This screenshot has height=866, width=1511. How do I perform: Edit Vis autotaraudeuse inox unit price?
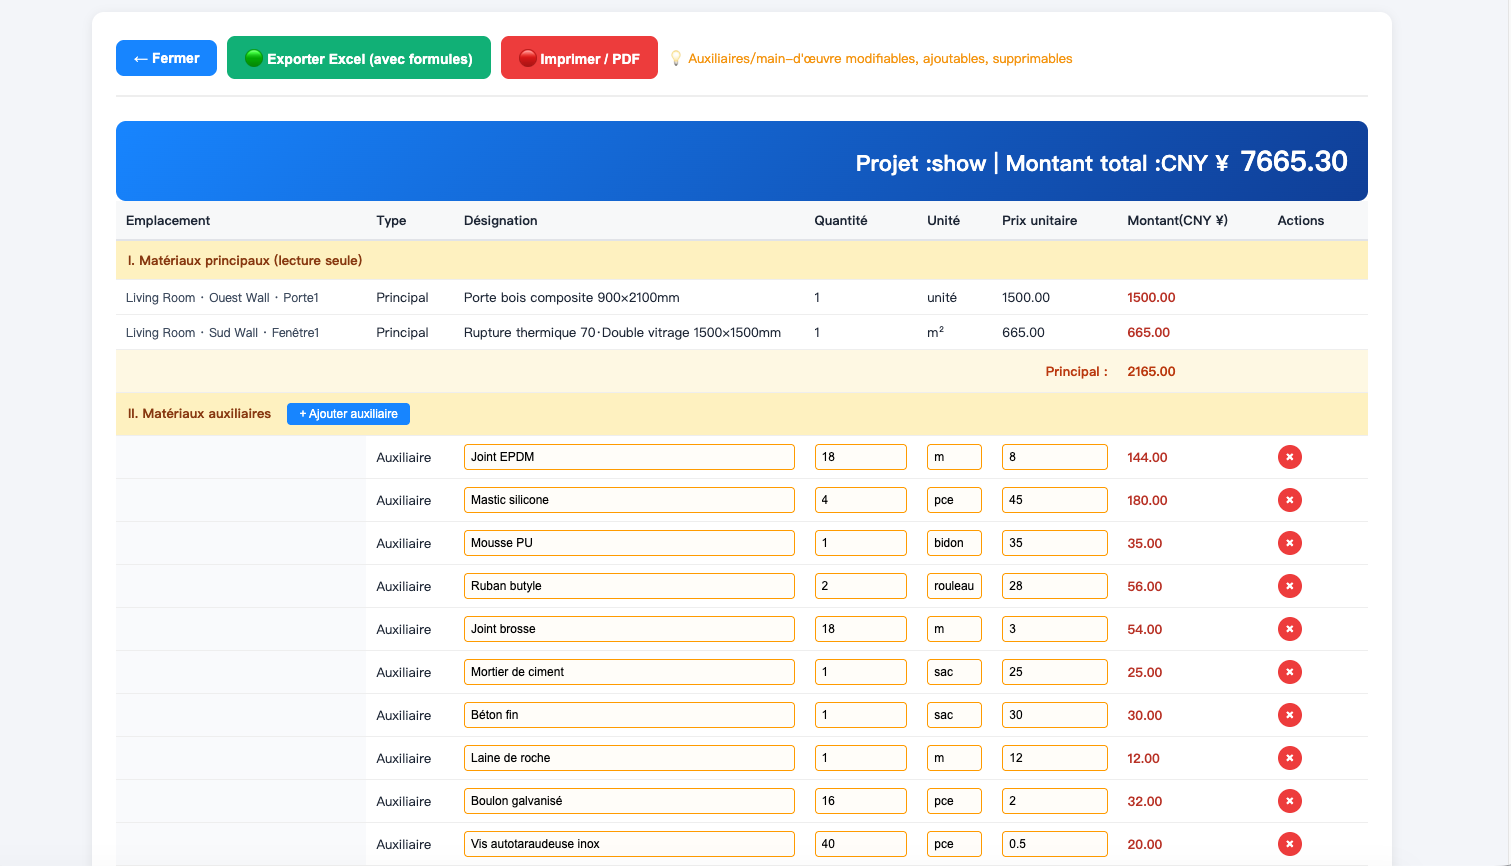(x=1055, y=844)
